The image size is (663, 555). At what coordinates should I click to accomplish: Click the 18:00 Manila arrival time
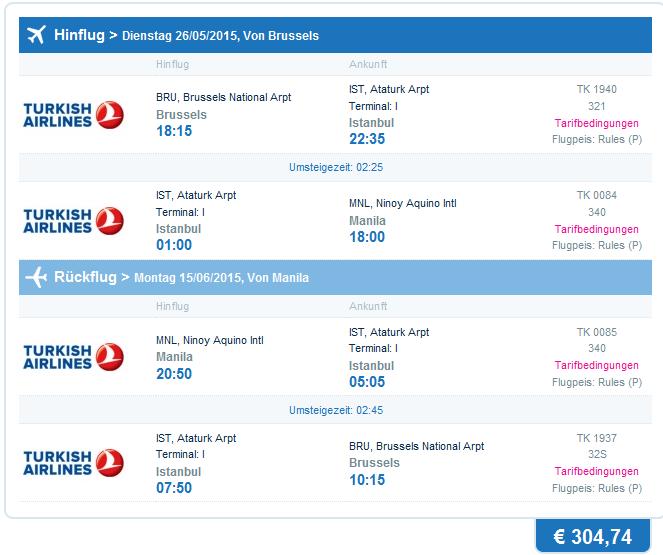[x=367, y=237]
